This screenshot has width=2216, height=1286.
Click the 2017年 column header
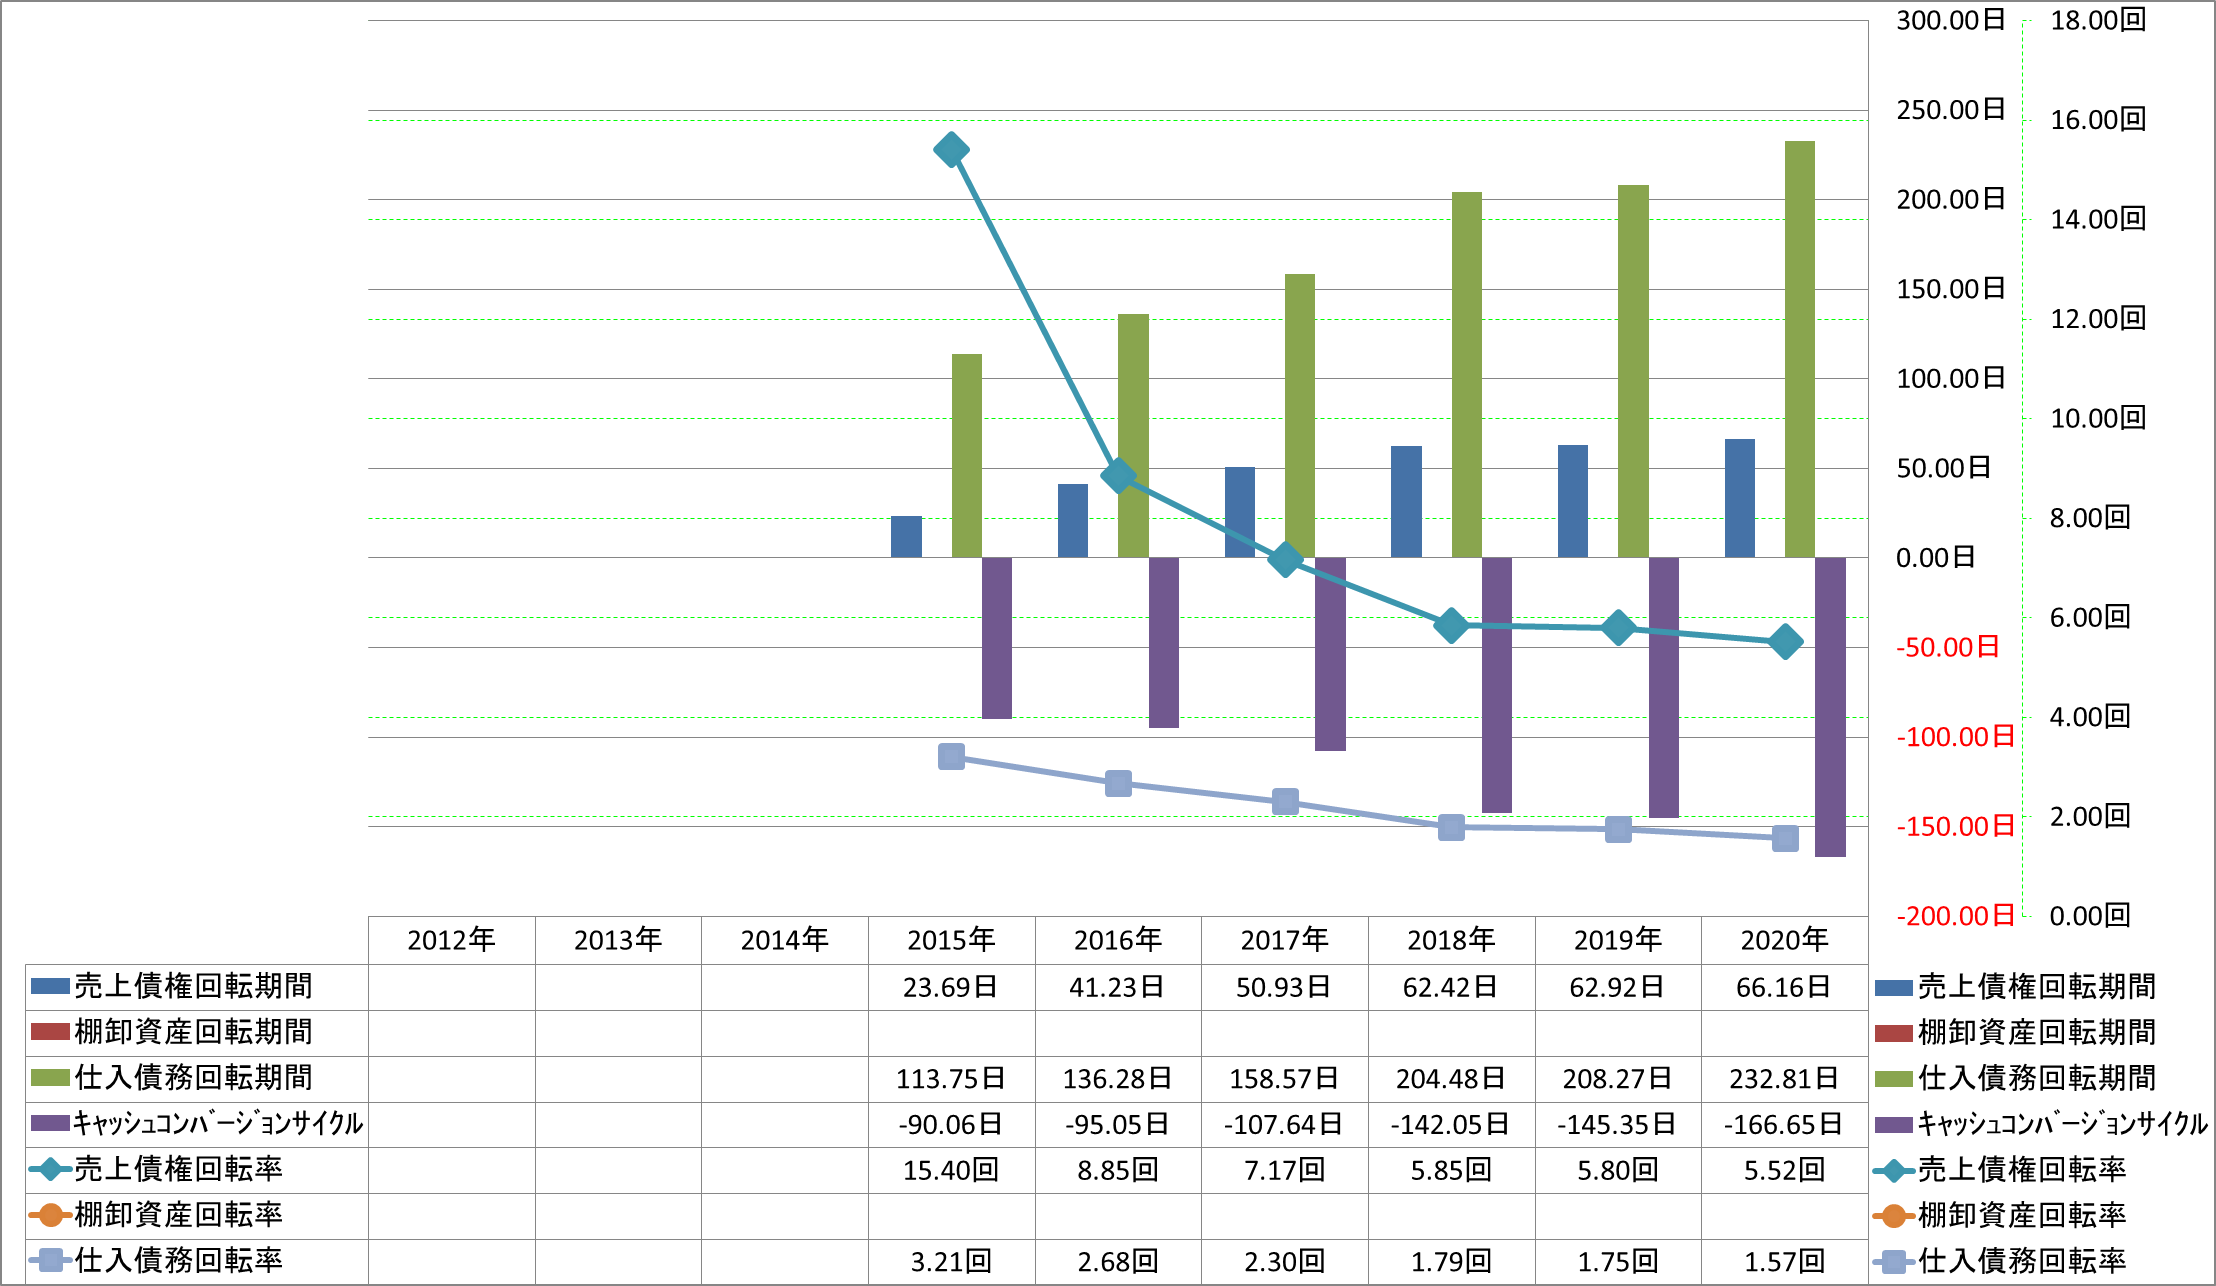pyautogui.click(x=1285, y=940)
